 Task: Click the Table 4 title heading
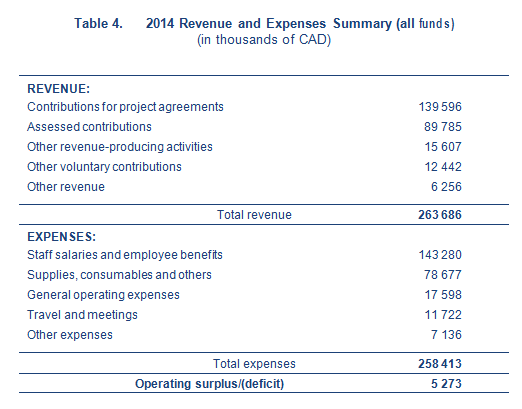point(264,24)
